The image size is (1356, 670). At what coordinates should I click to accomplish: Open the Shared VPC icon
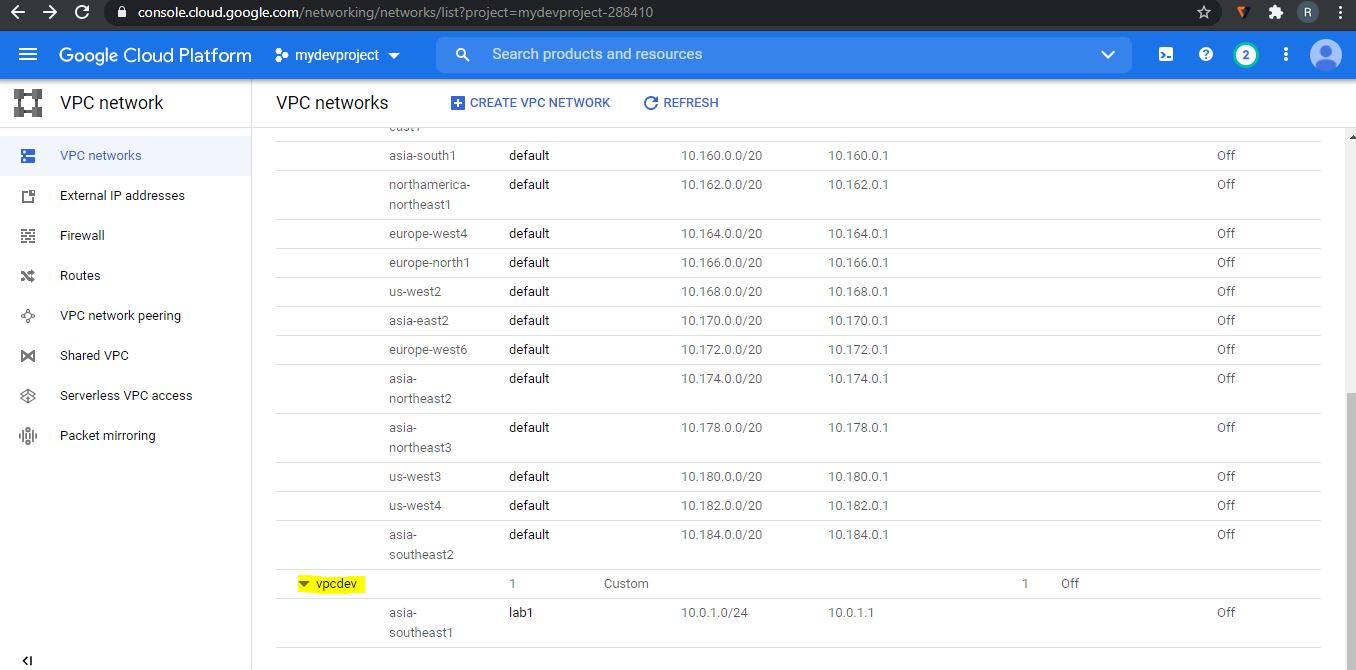[28, 355]
